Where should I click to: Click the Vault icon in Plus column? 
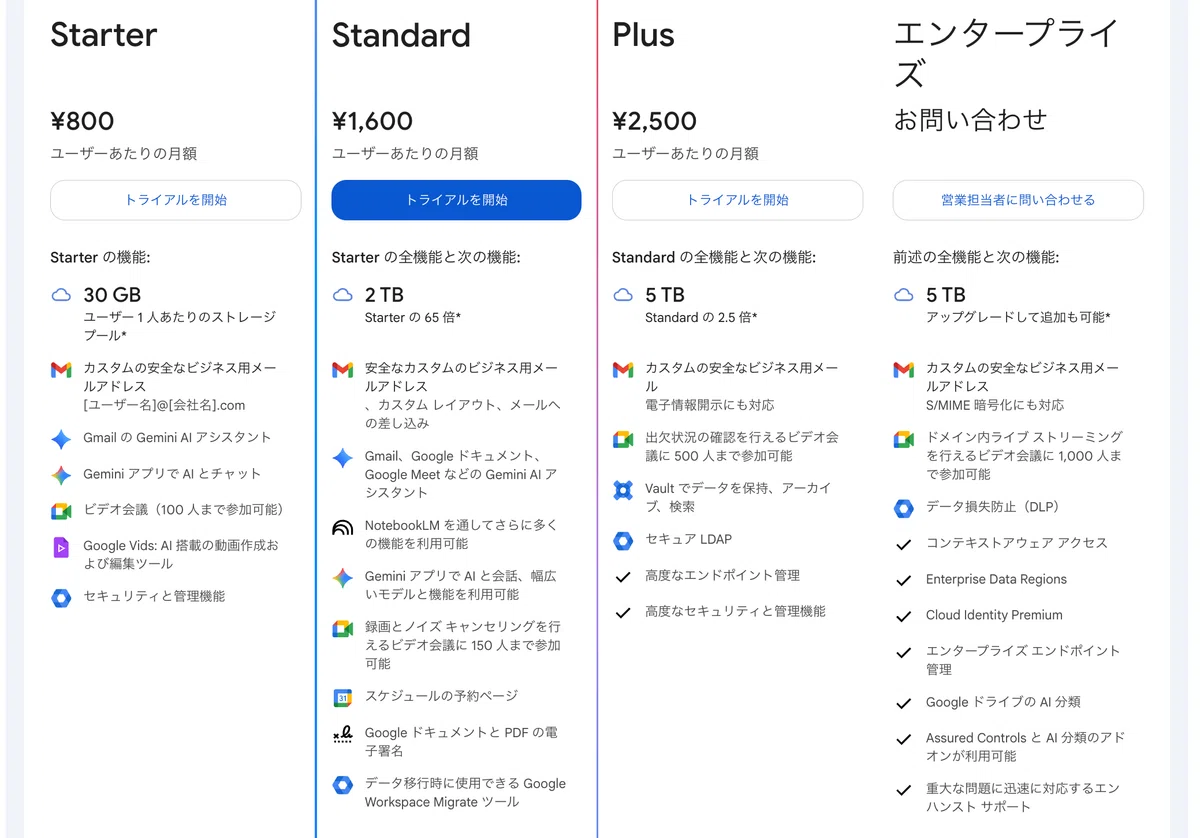click(623, 491)
